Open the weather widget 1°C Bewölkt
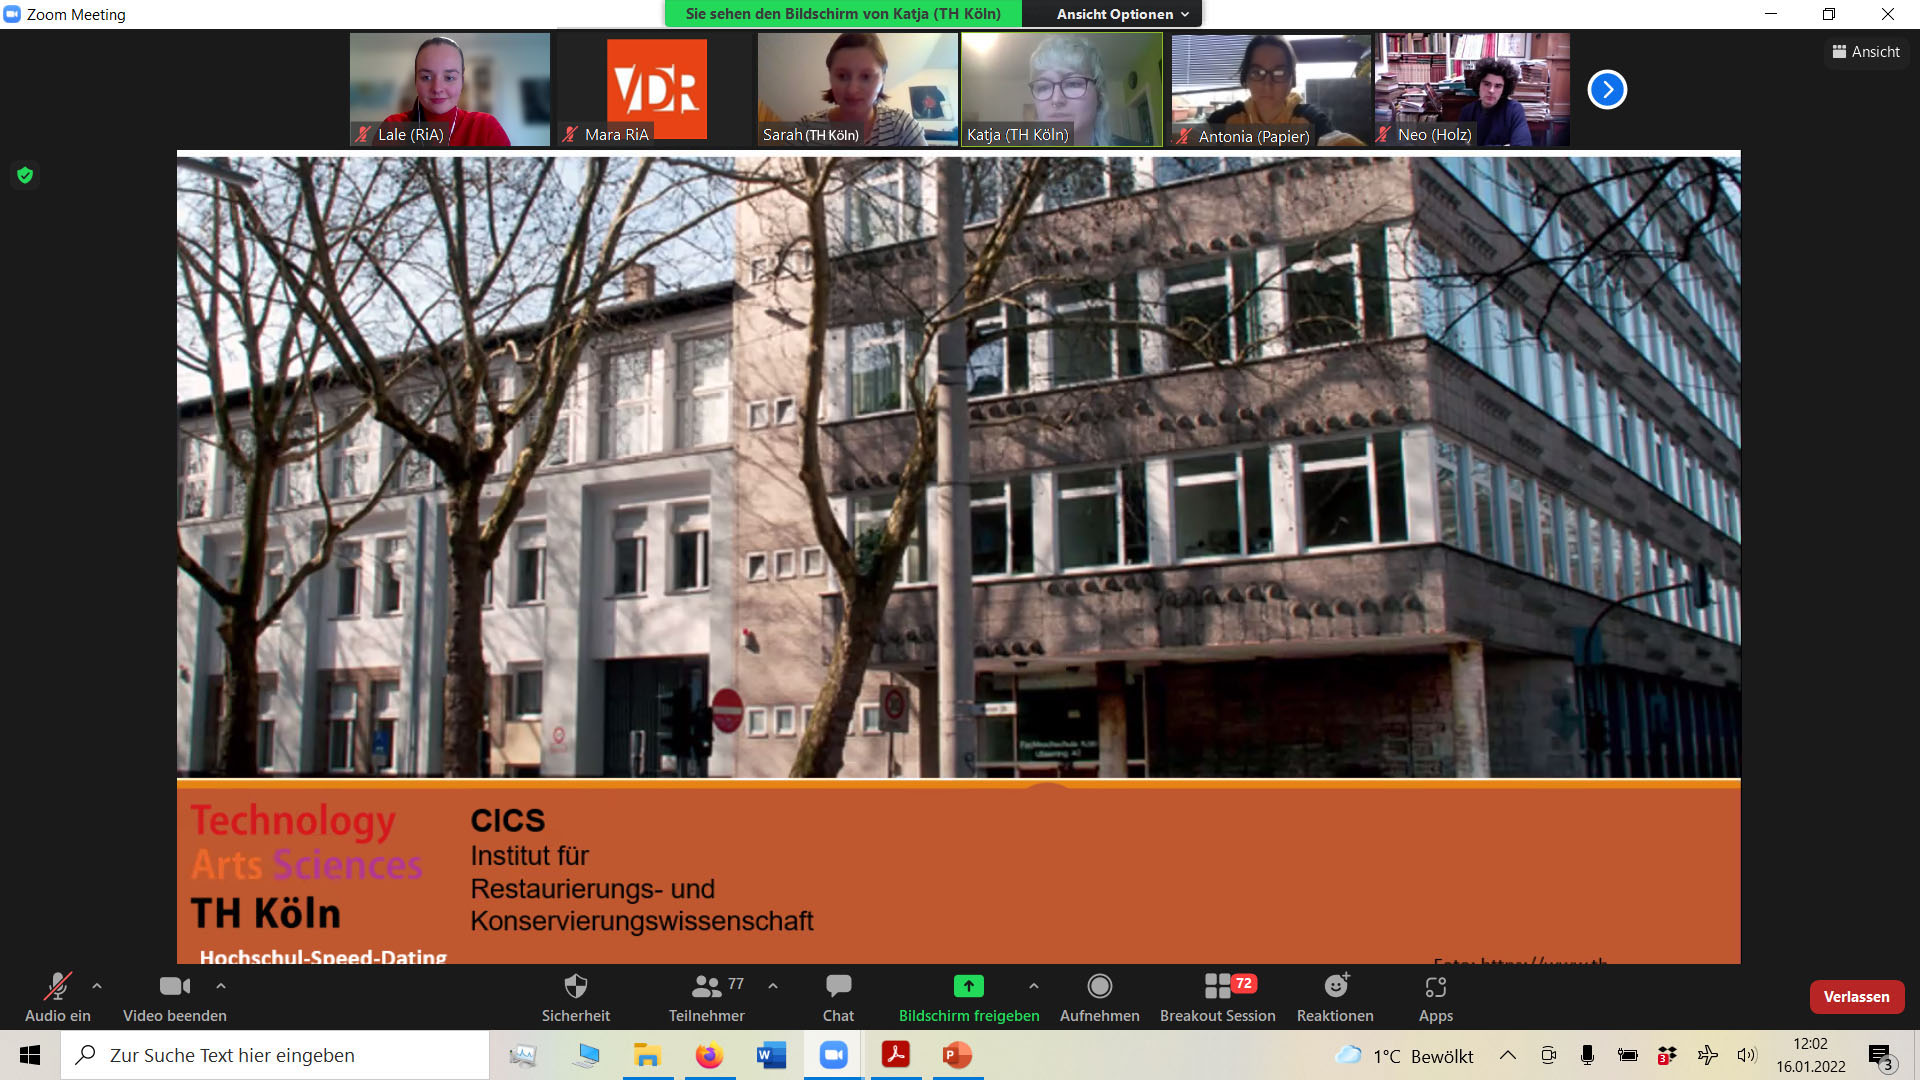Viewport: 1920px width, 1080px height. pos(1404,1056)
